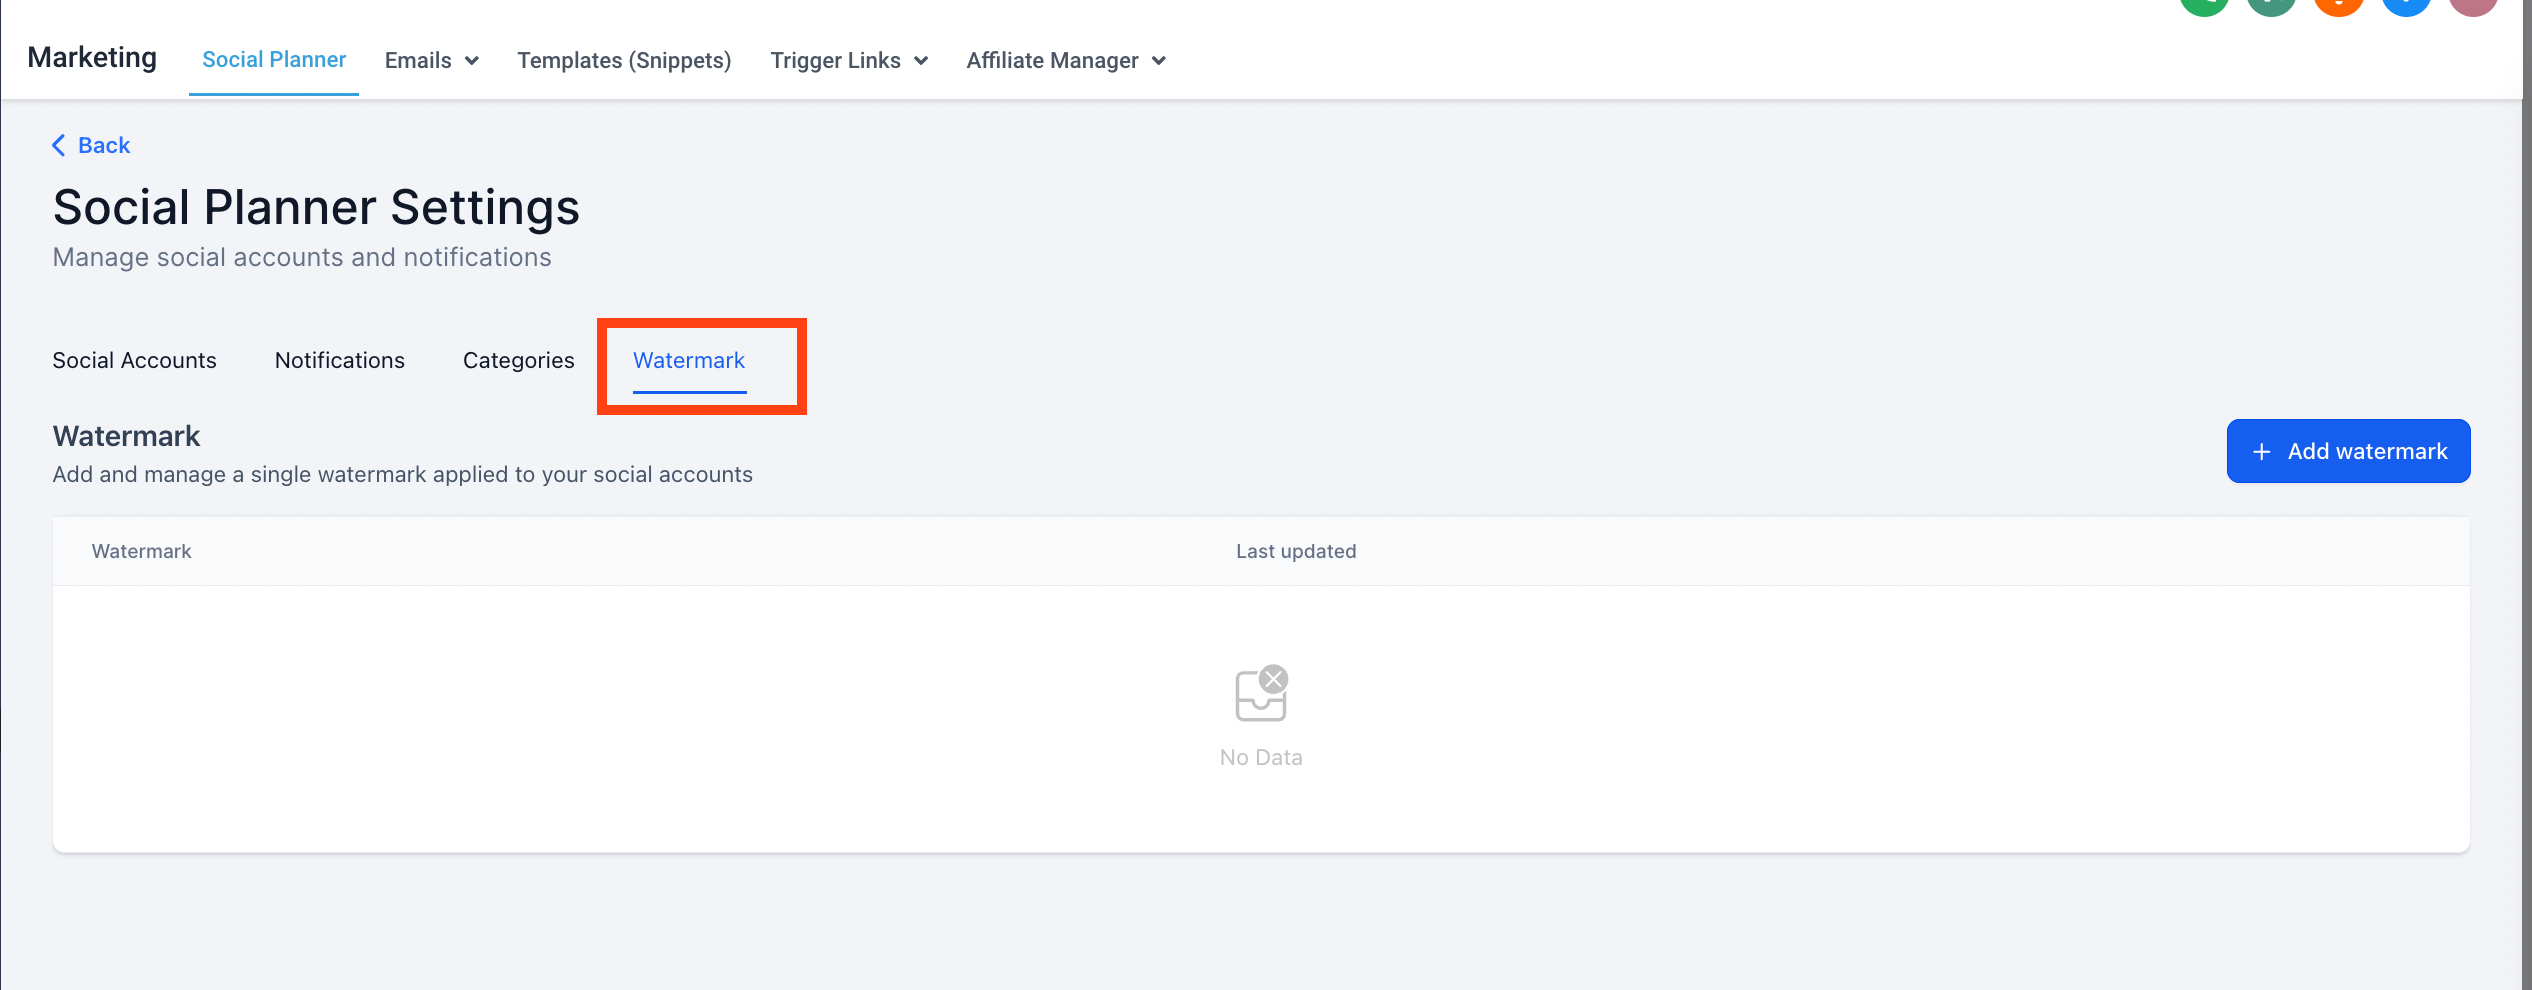Expand the Emails dropdown menu
The height and width of the screenshot is (990, 2532).
pos(430,60)
